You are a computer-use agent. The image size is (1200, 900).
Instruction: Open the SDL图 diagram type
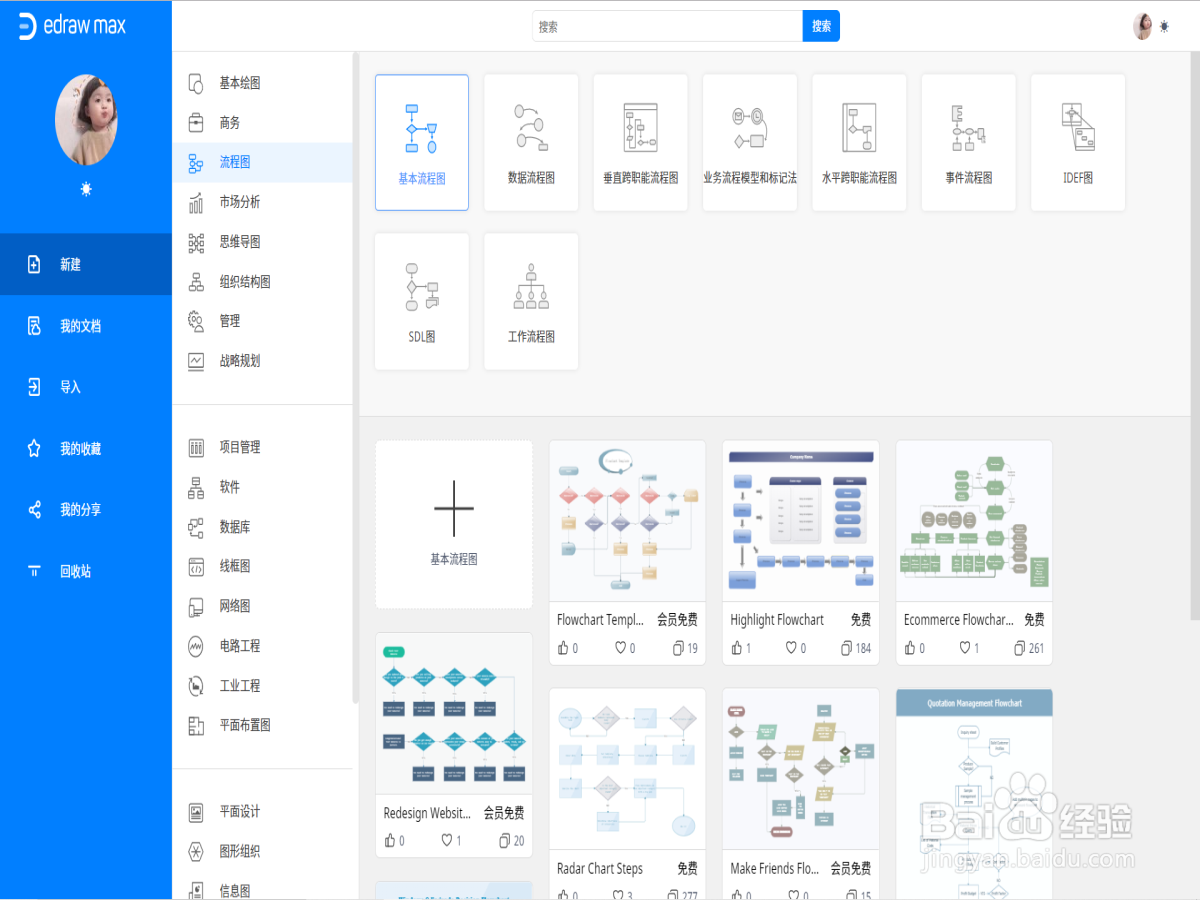point(422,301)
